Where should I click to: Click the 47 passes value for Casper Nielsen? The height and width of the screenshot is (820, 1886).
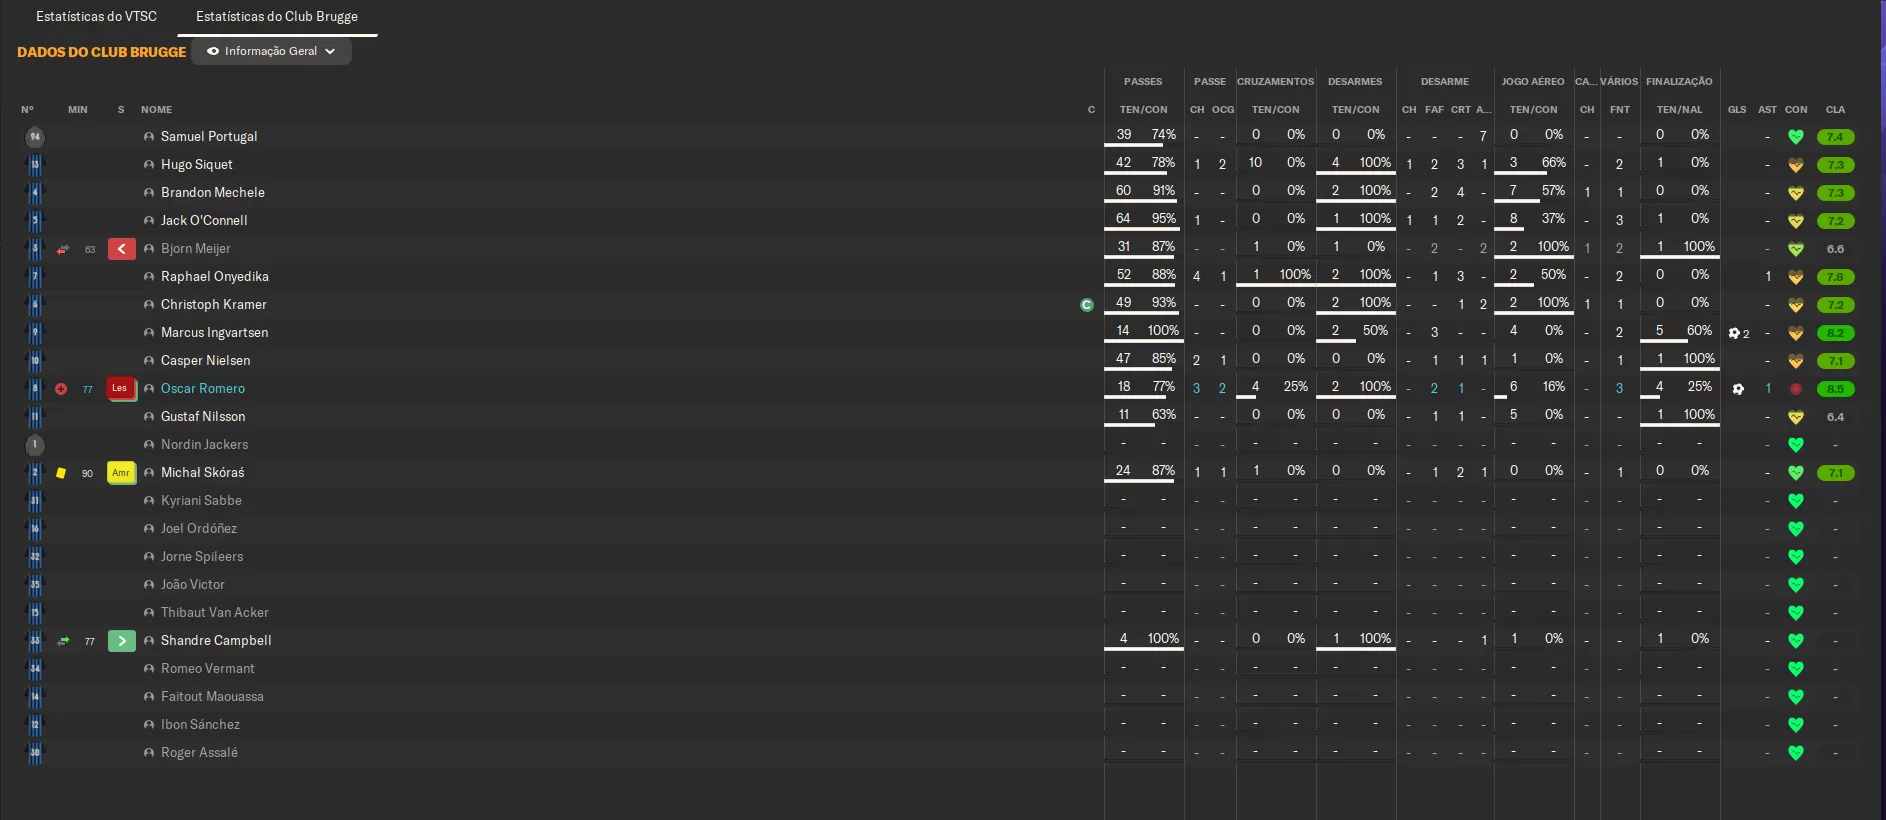pos(1124,359)
